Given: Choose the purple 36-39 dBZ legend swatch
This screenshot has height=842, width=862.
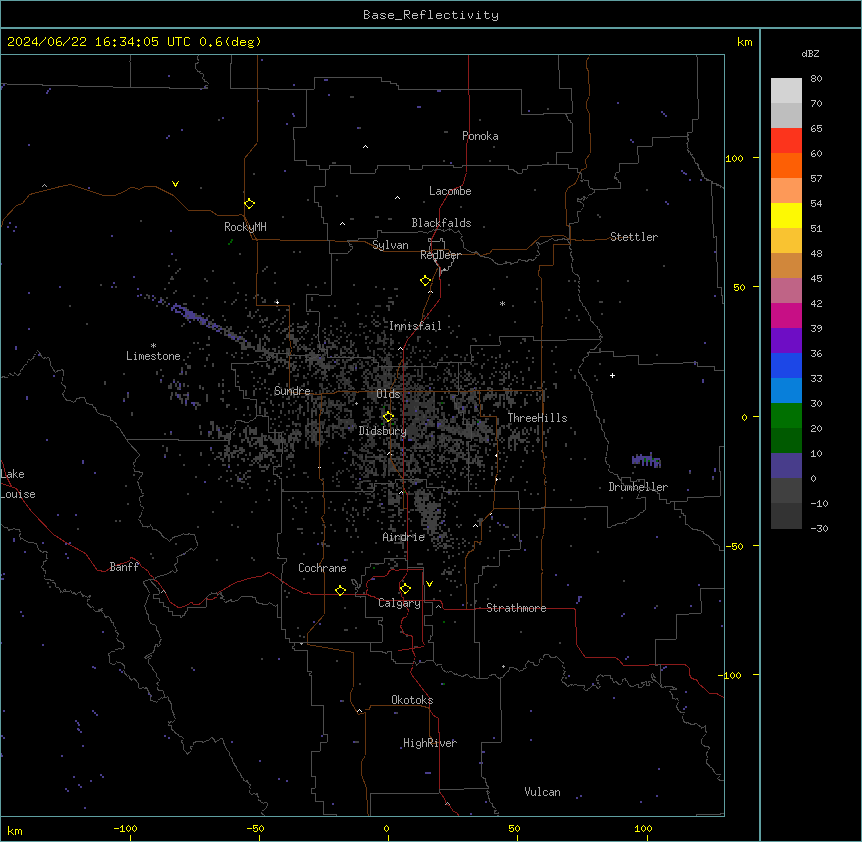Looking at the screenshot, I should click(x=786, y=341).
